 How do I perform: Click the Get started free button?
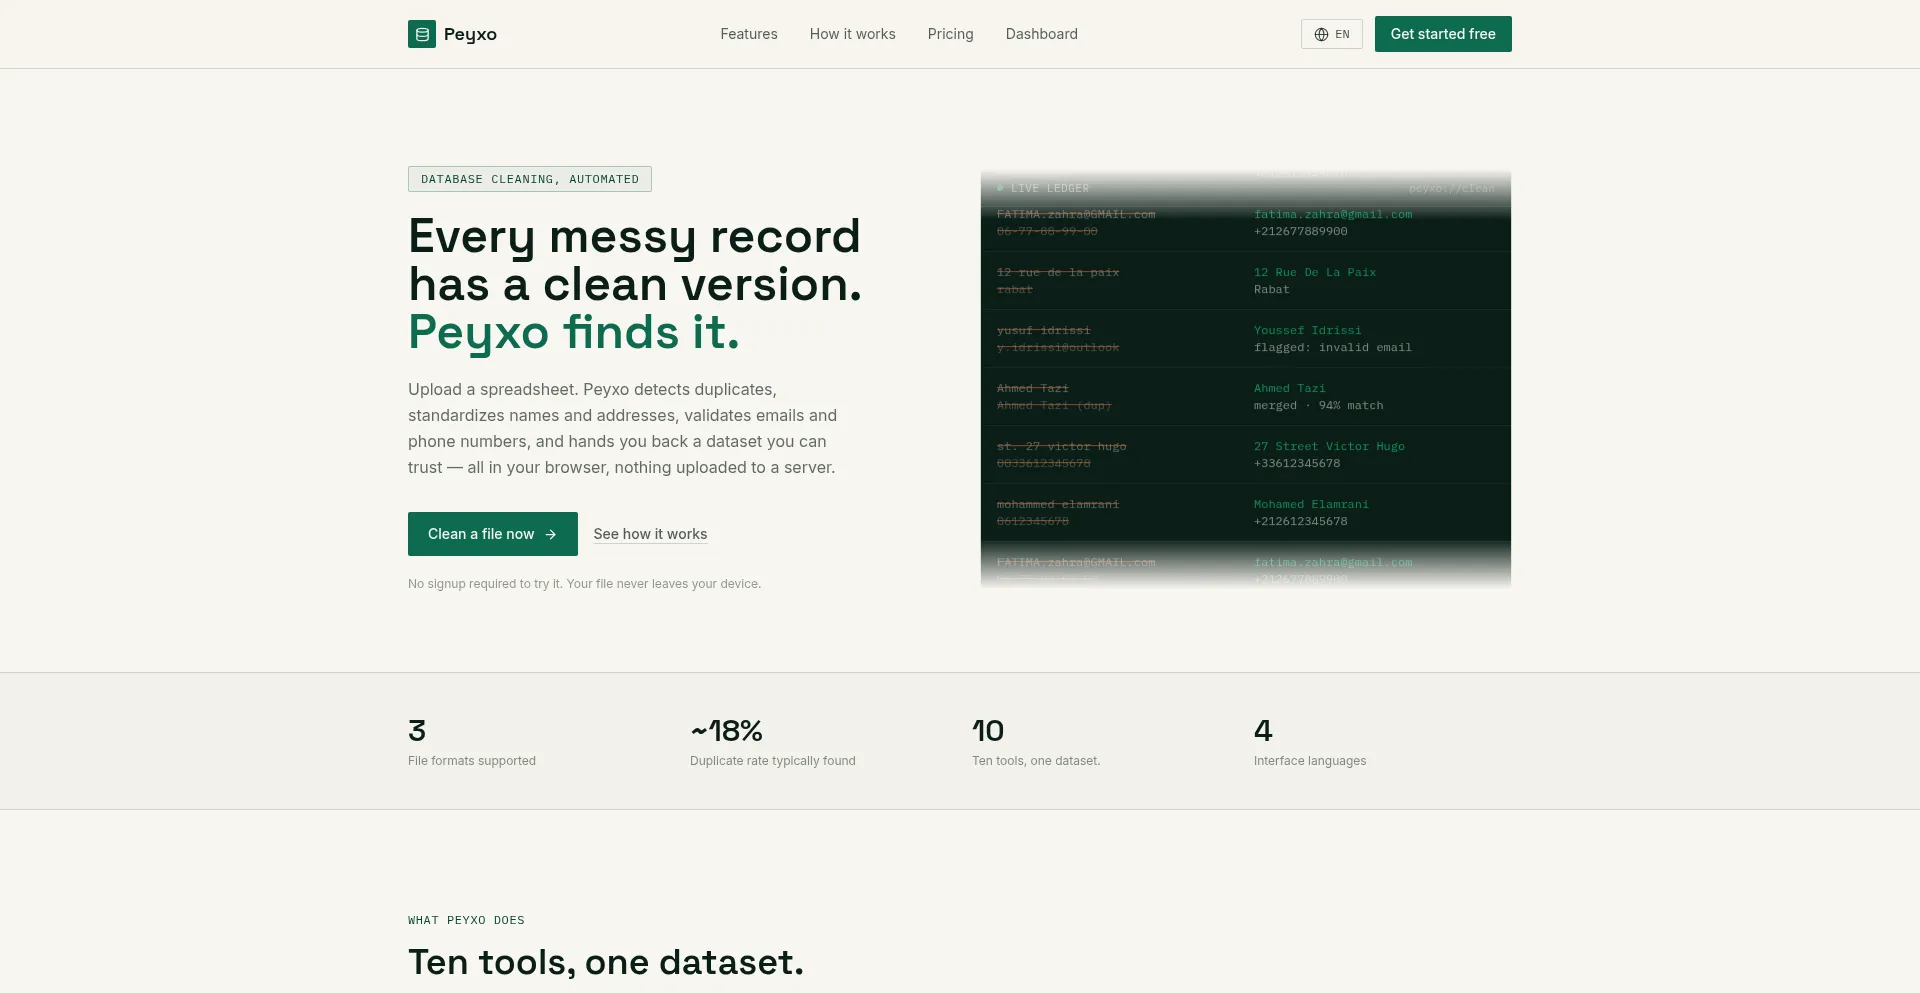1443,34
